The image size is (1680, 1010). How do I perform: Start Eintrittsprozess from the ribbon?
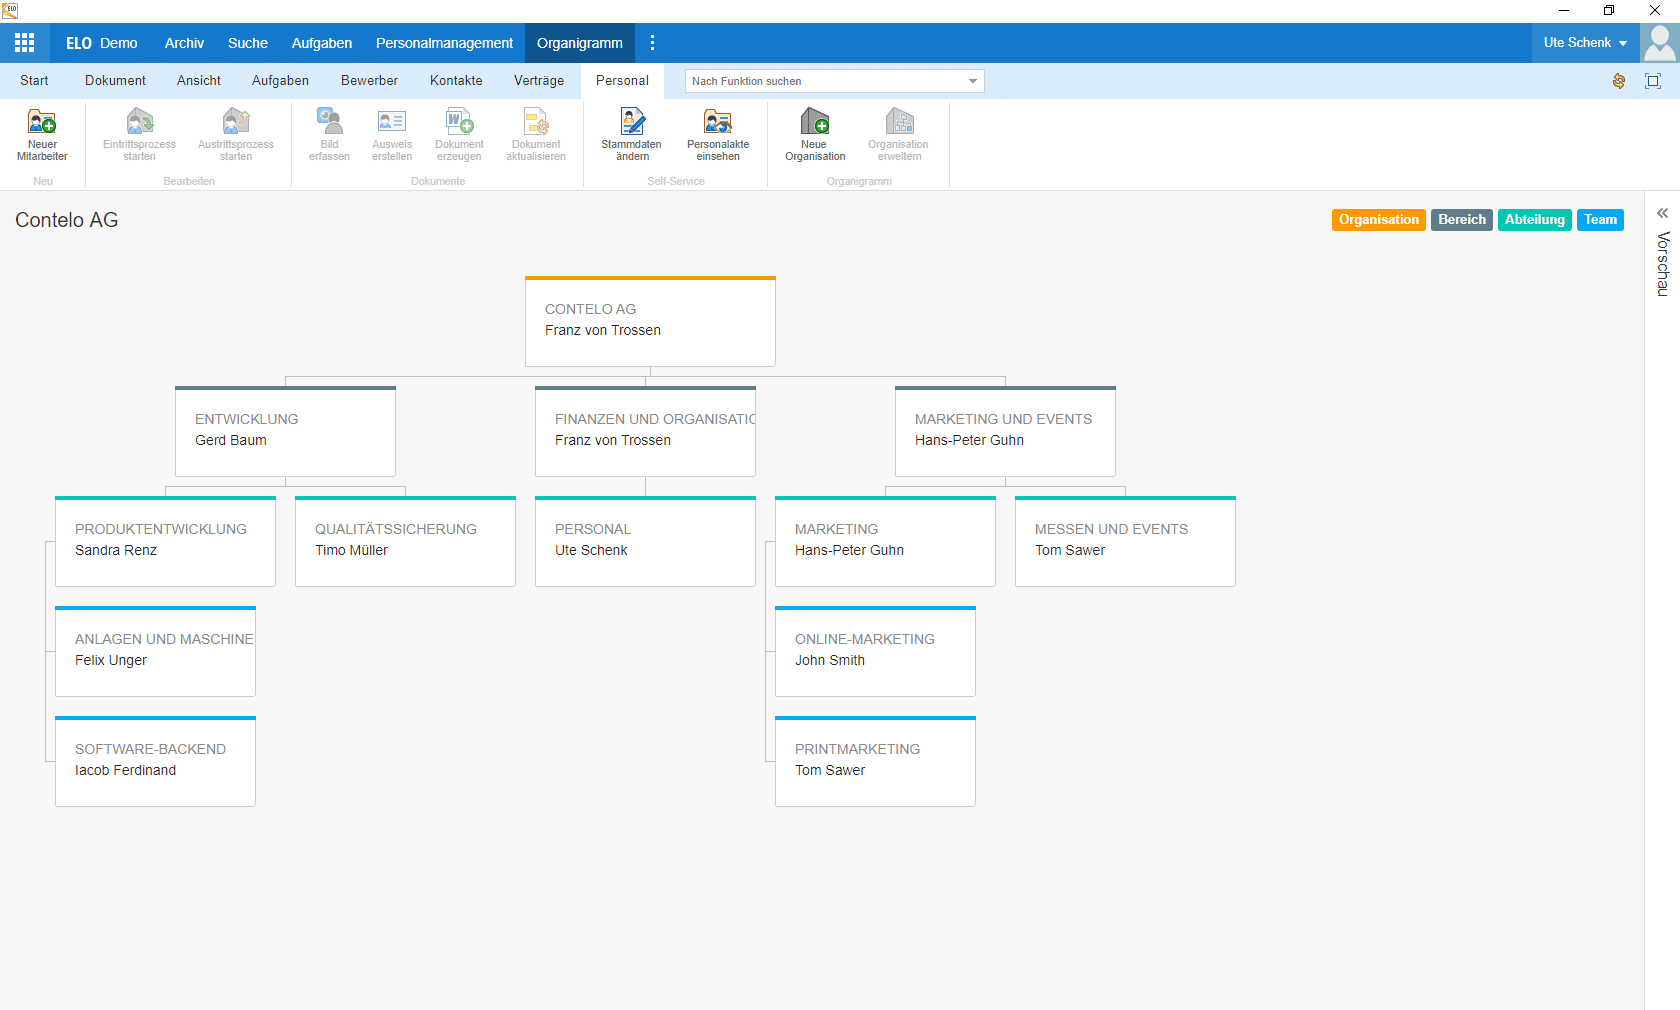[140, 135]
